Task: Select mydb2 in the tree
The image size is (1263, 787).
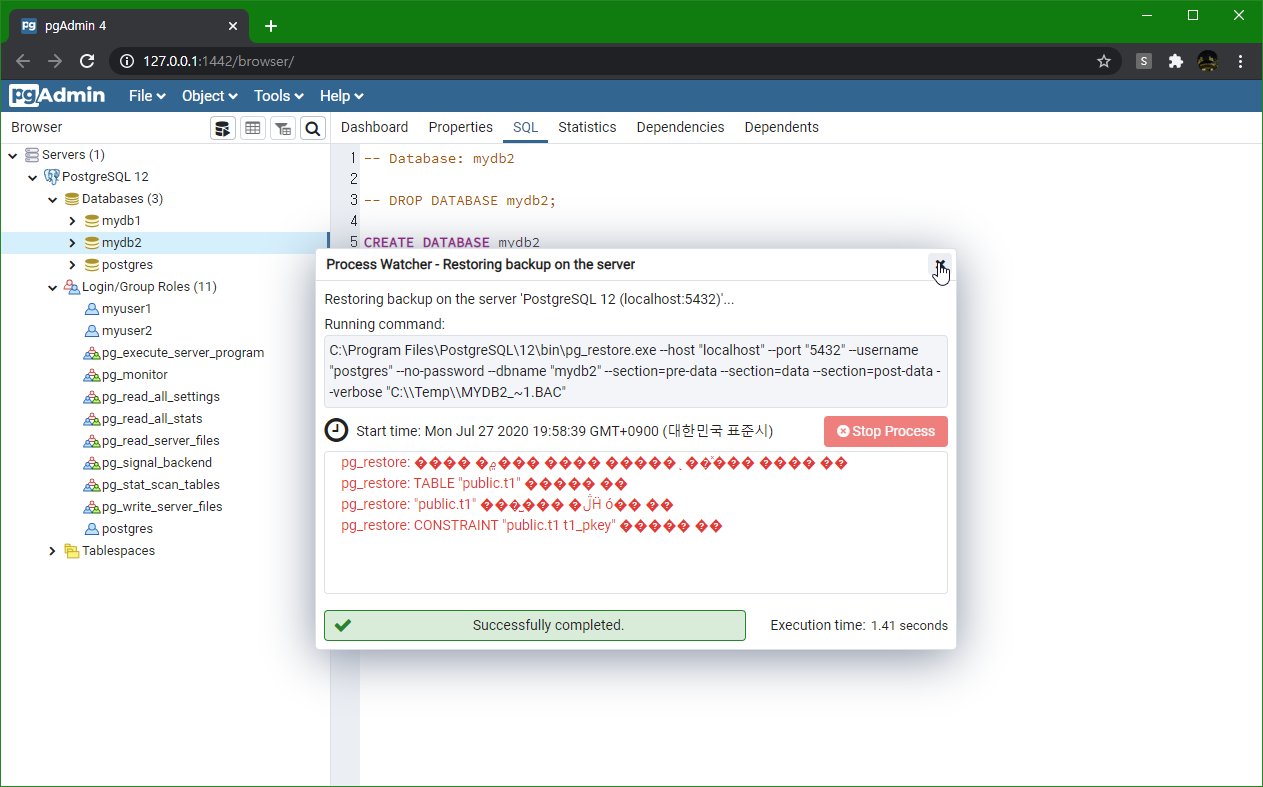Action: click(x=121, y=243)
